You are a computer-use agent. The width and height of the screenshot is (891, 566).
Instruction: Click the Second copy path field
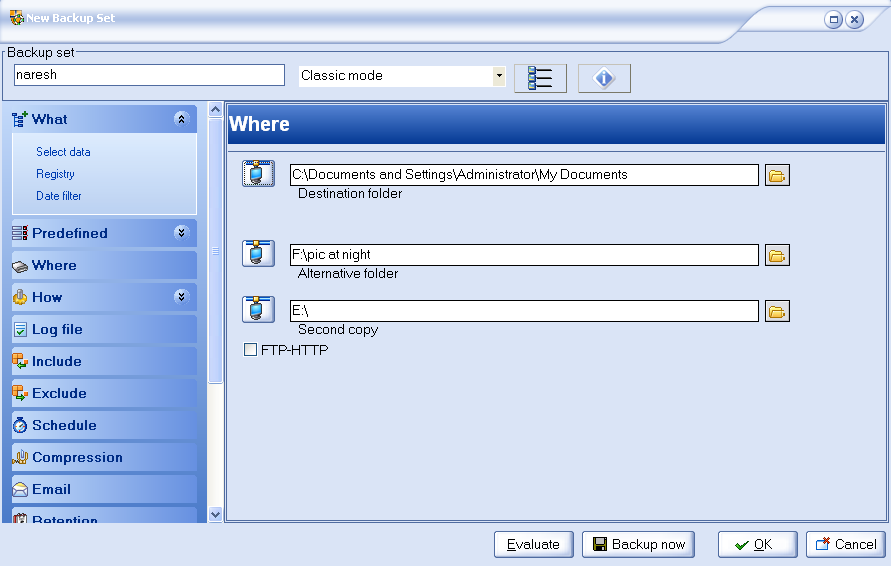pos(524,311)
